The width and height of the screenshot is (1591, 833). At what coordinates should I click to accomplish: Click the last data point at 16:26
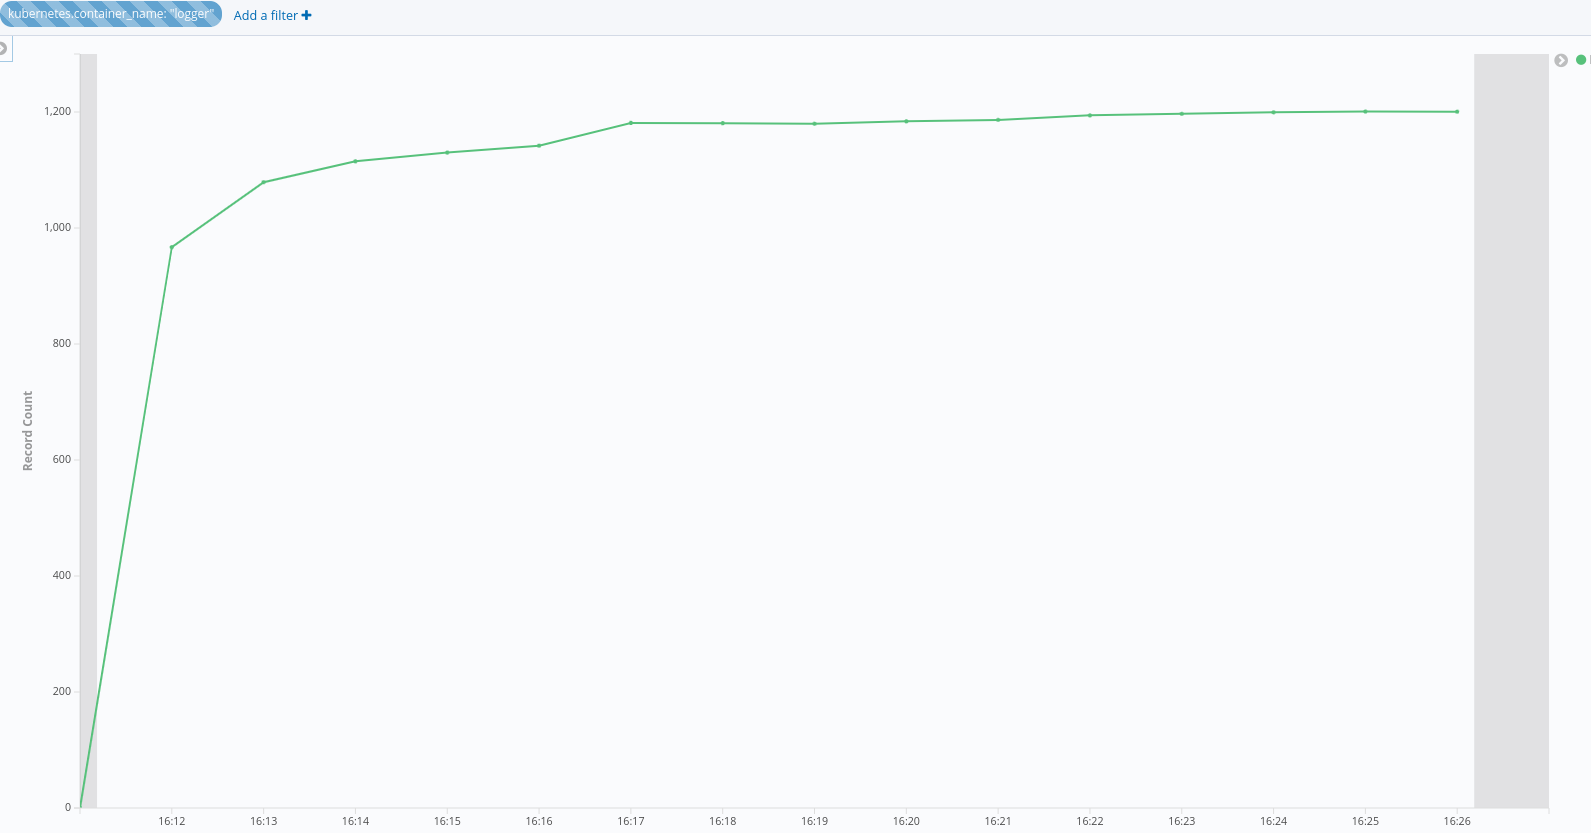point(1457,112)
